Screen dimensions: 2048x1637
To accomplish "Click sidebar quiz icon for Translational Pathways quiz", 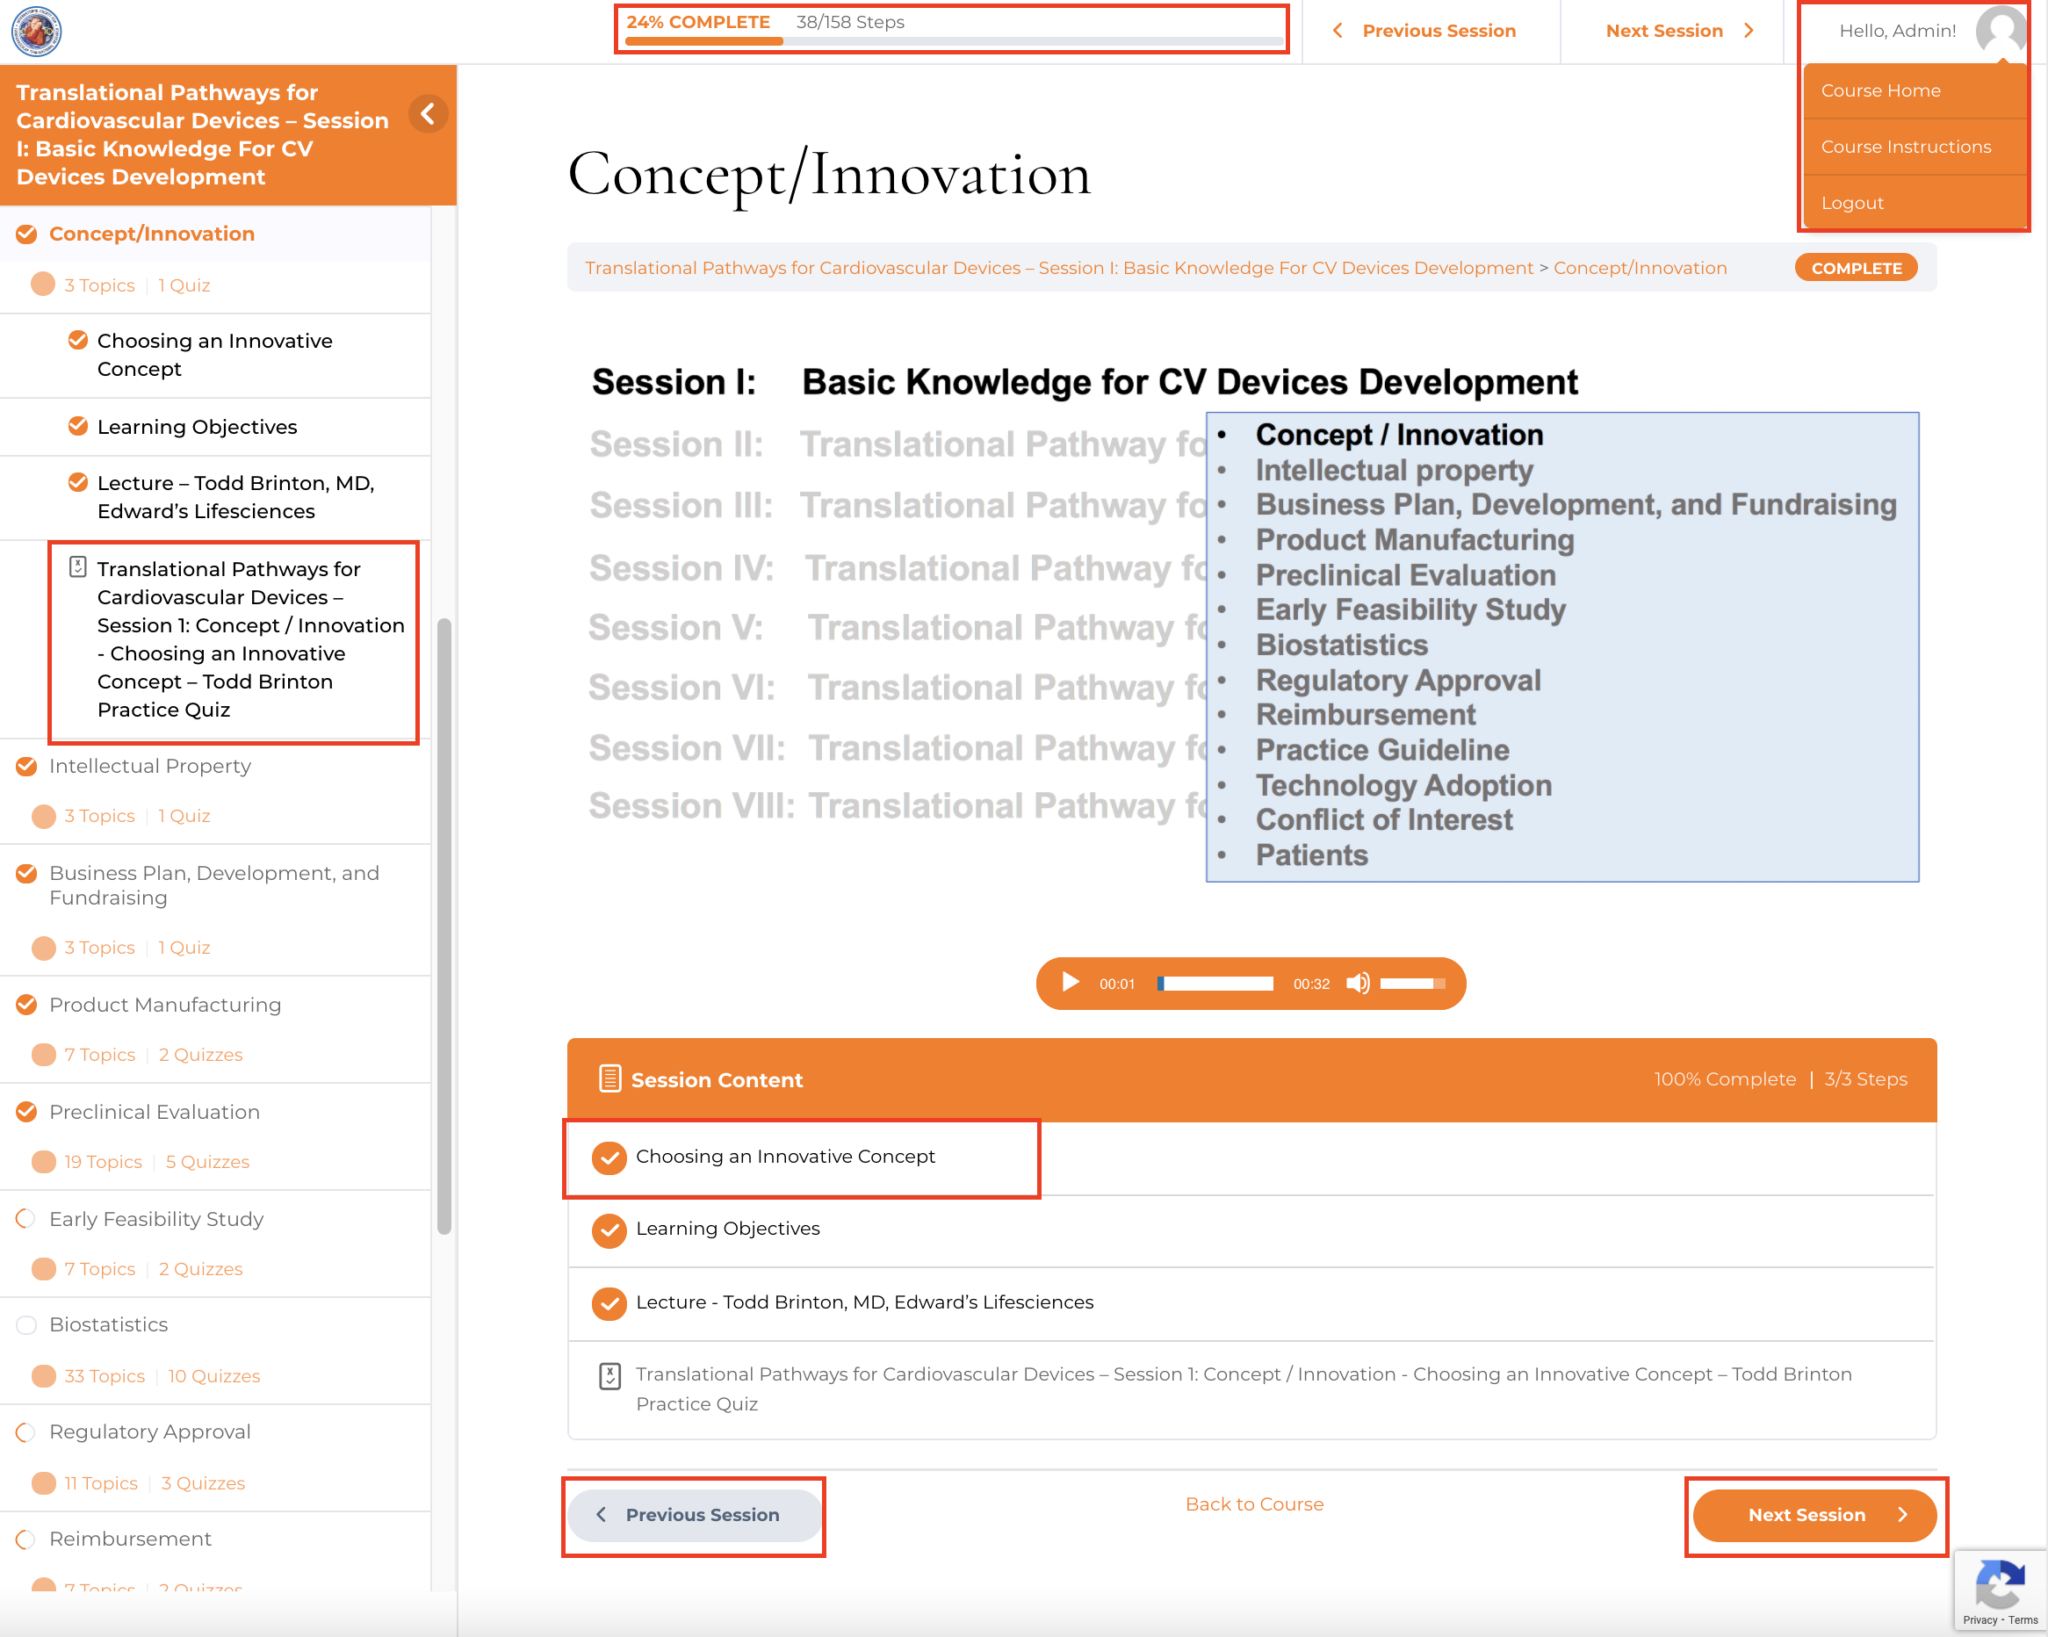I will pos(77,567).
